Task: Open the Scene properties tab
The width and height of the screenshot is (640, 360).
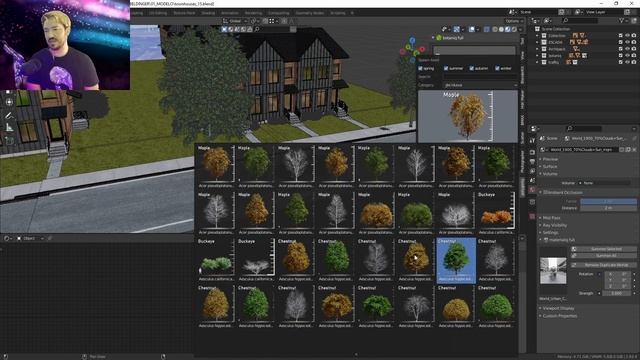Action: click(x=532, y=180)
